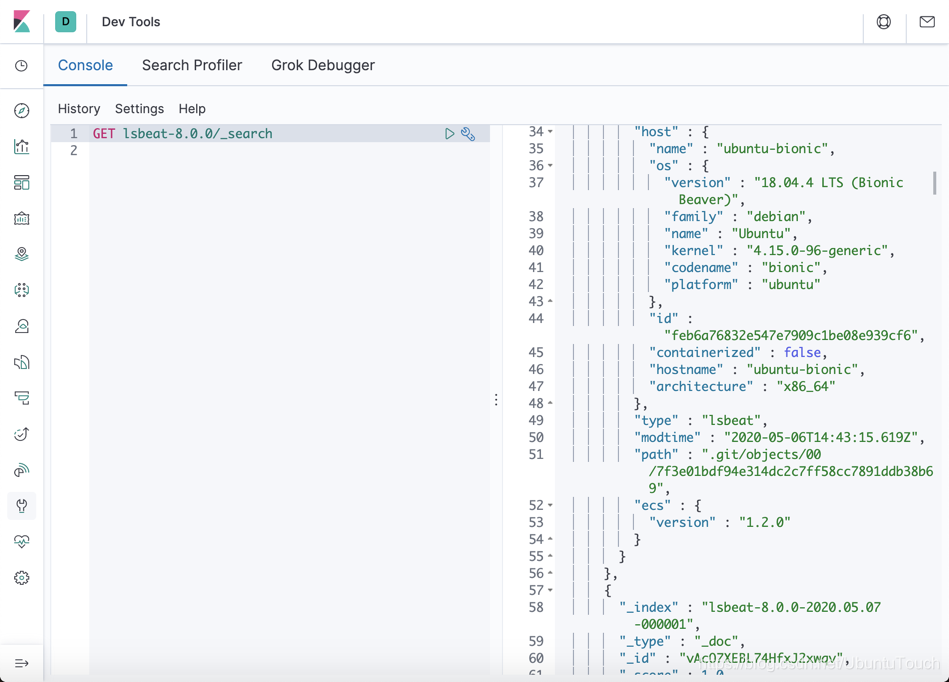Open request options wrench icon
The width and height of the screenshot is (949, 682).
pyautogui.click(x=468, y=134)
